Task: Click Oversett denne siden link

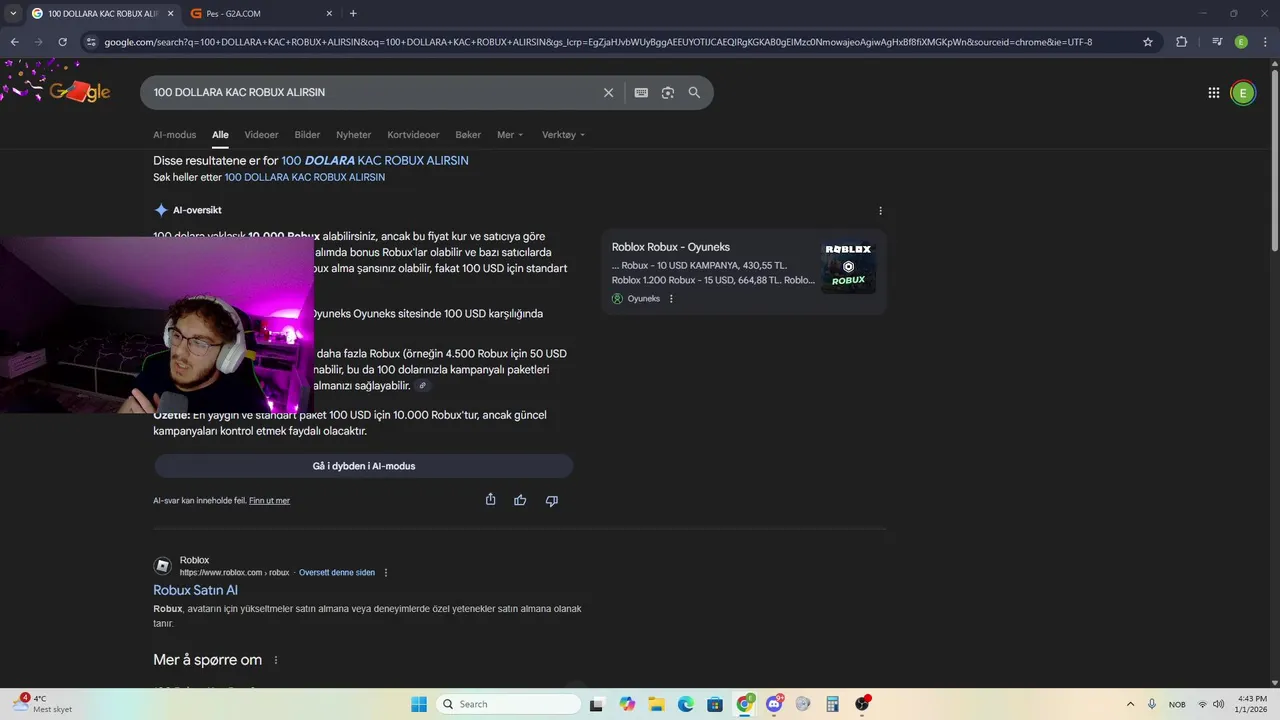Action: (x=337, y=573)
